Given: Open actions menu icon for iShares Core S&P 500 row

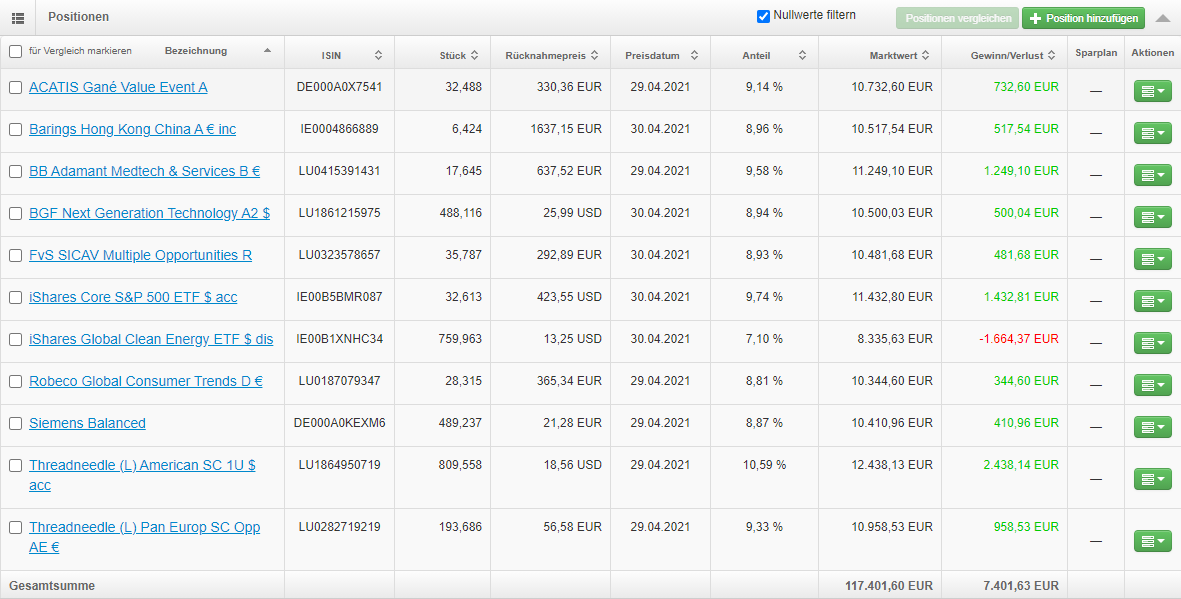Looking at the screenshot, I should click(1152, 301).
